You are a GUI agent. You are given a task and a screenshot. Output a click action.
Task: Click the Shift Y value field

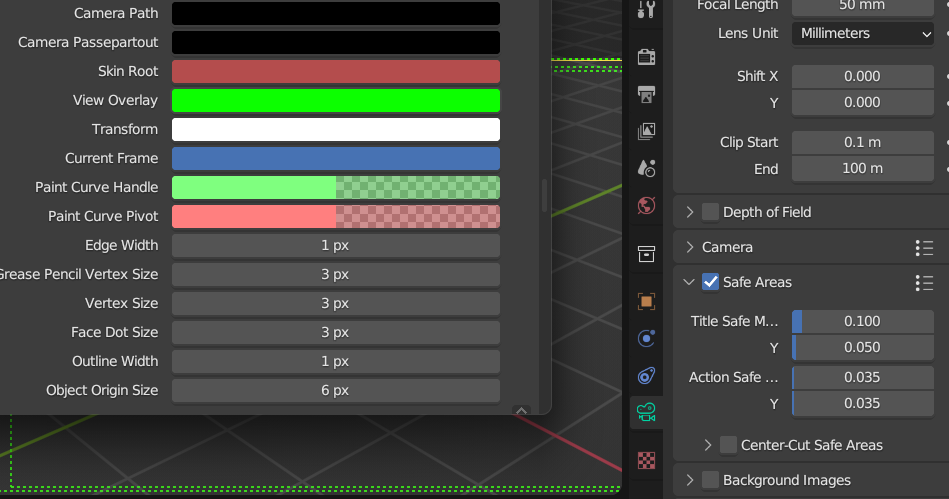click(x=863, y=102)
